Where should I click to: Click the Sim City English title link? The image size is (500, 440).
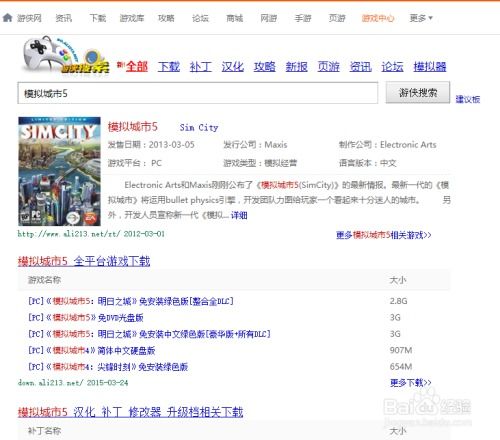199,127
